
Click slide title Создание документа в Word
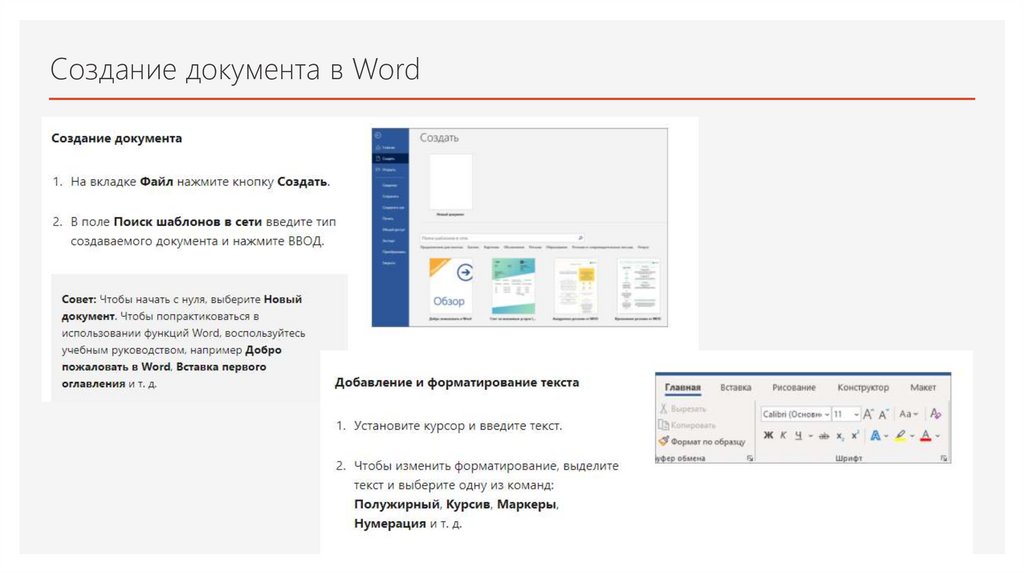point(234,69)
